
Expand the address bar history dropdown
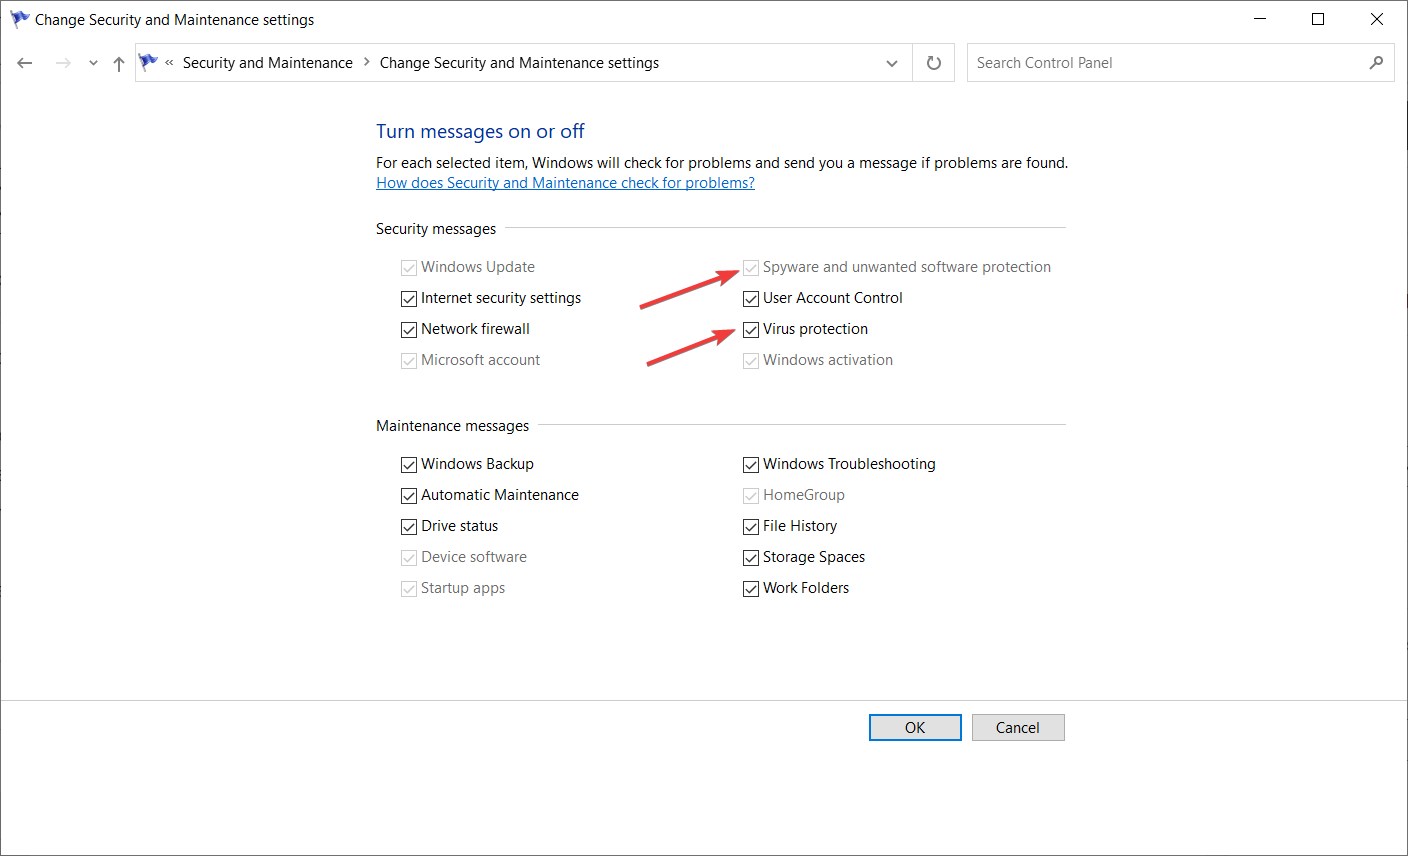click(891, 63)
